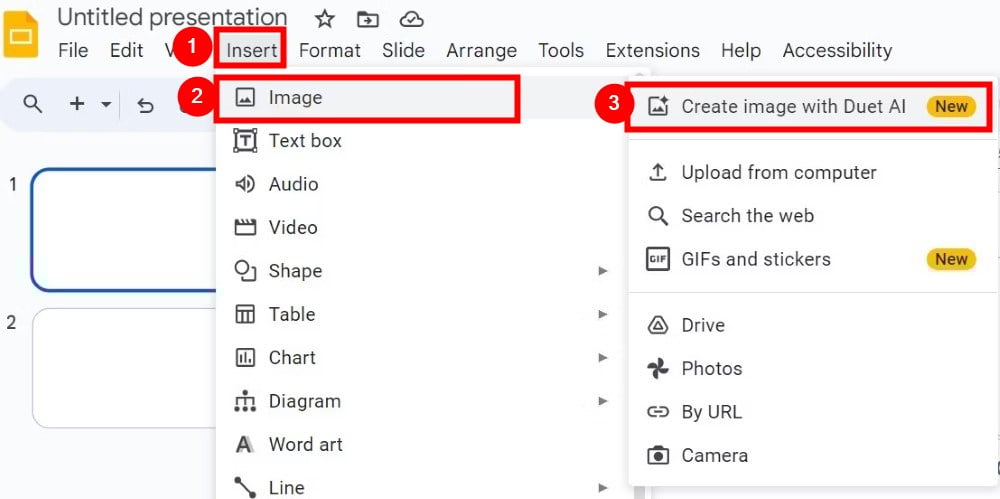Viewport: 1000px width, 499px height.
Task: Choose Upload from computer
Action: pyautogui.click(x=812, y=172)
